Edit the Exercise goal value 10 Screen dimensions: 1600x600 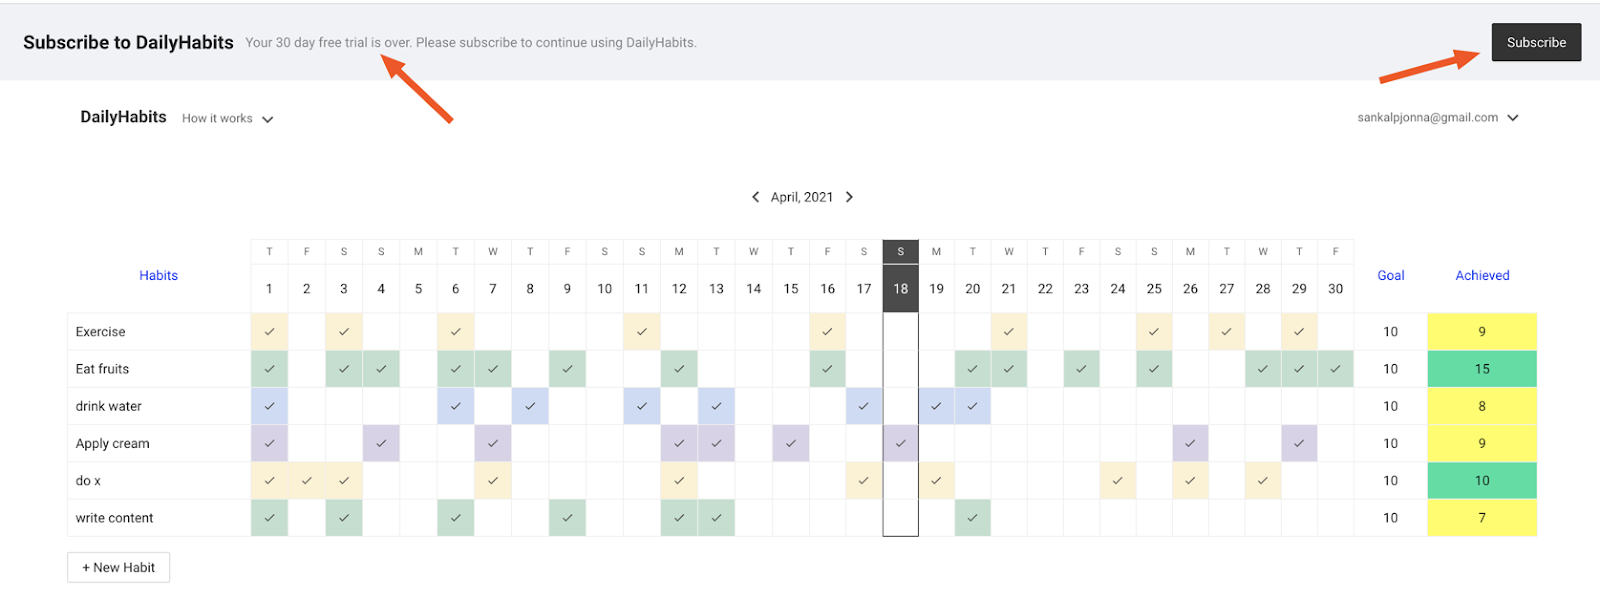tap(1390, 332)
